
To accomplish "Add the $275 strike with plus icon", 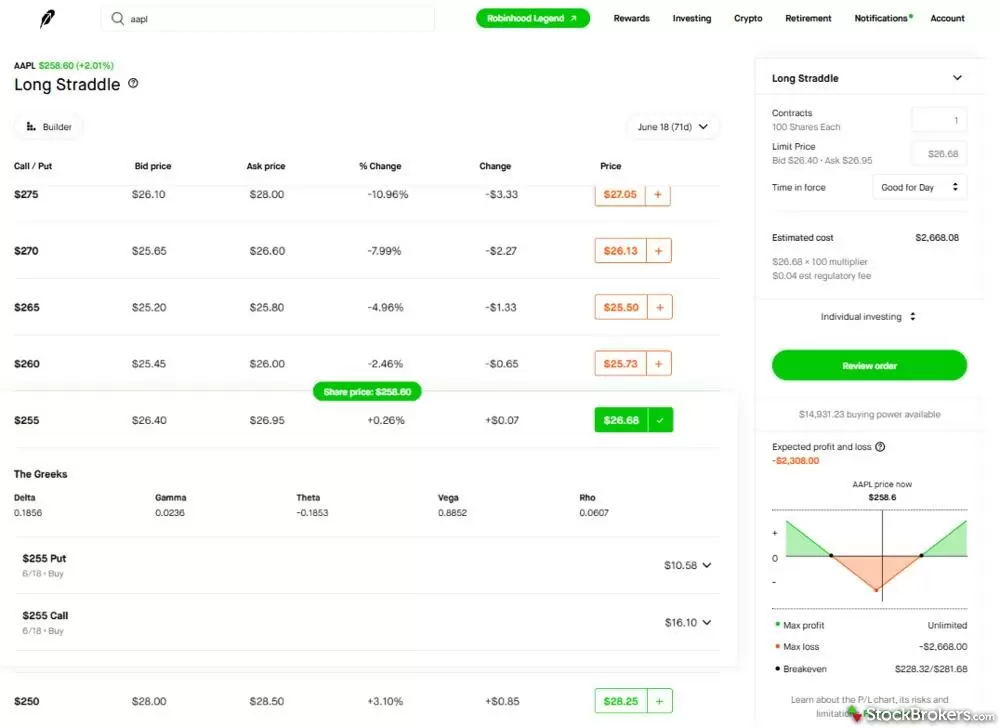I will click(658, 194).
